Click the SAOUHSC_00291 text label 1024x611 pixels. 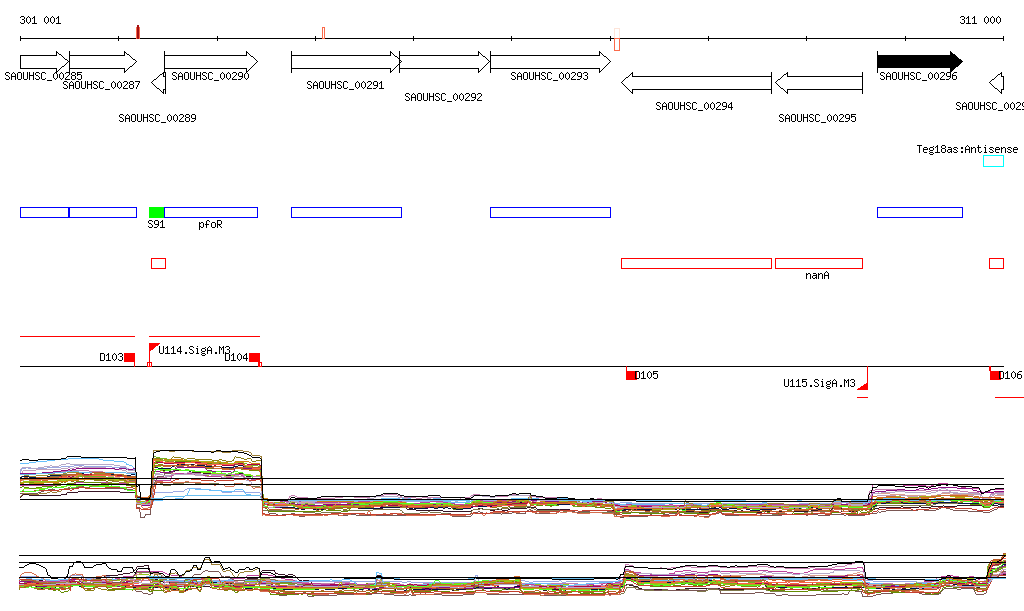coord(345,86)
